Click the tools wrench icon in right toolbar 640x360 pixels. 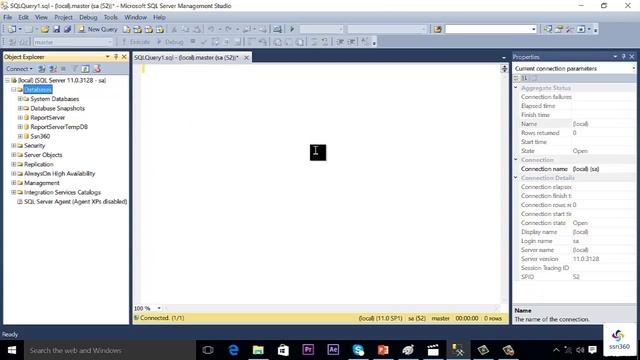(x=570, y=29)
